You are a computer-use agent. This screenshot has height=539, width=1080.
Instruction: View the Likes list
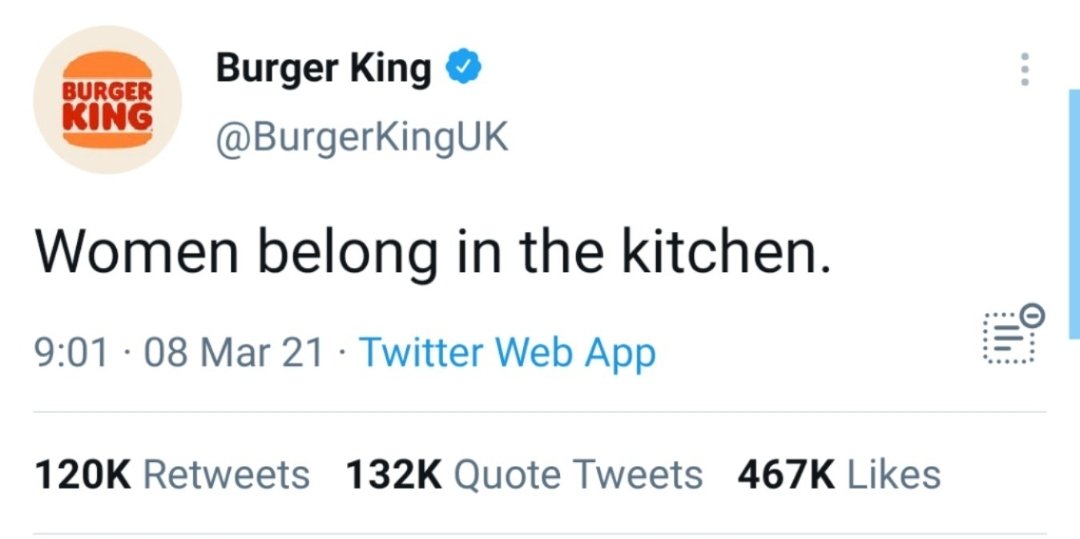coord(894,474)
